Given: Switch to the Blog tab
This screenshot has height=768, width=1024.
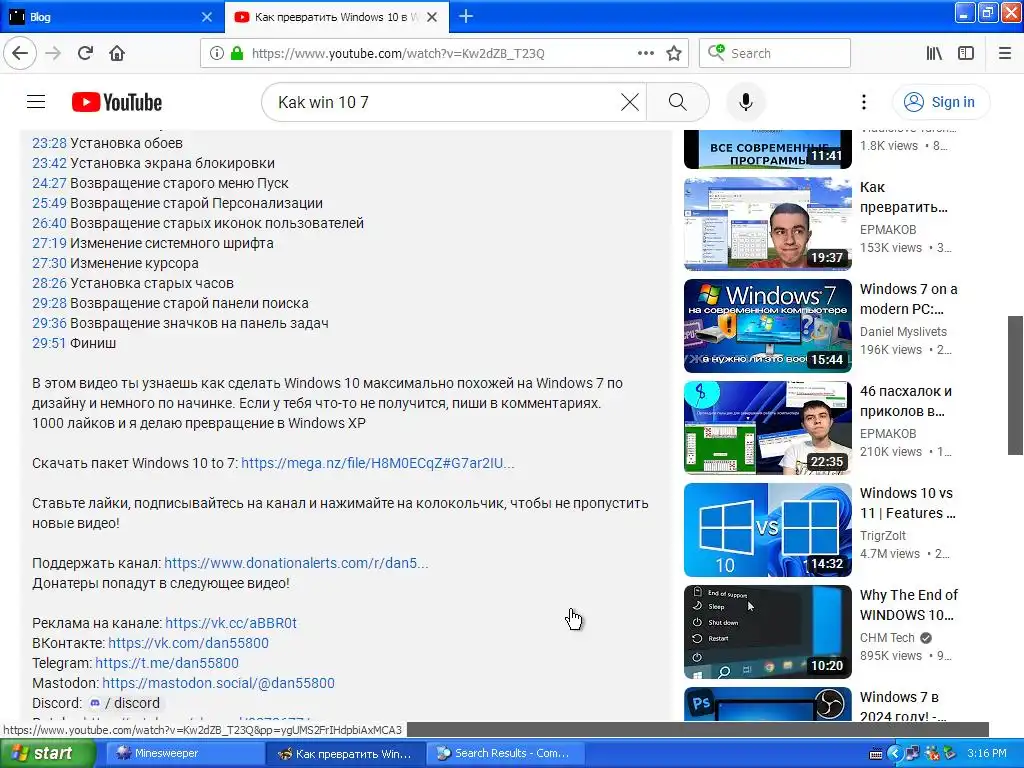Looking at the screenshot, I should (x=111, y=17).
